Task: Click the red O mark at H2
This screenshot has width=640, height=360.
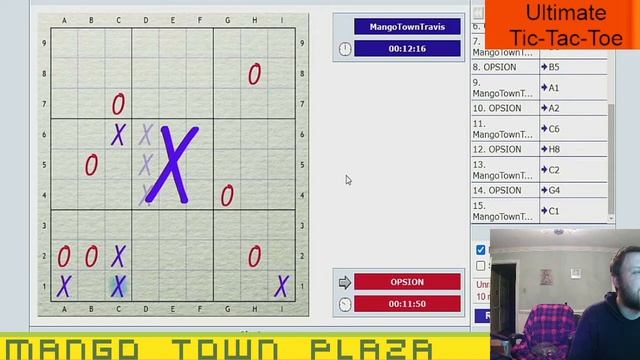Action: coord(255,256)
